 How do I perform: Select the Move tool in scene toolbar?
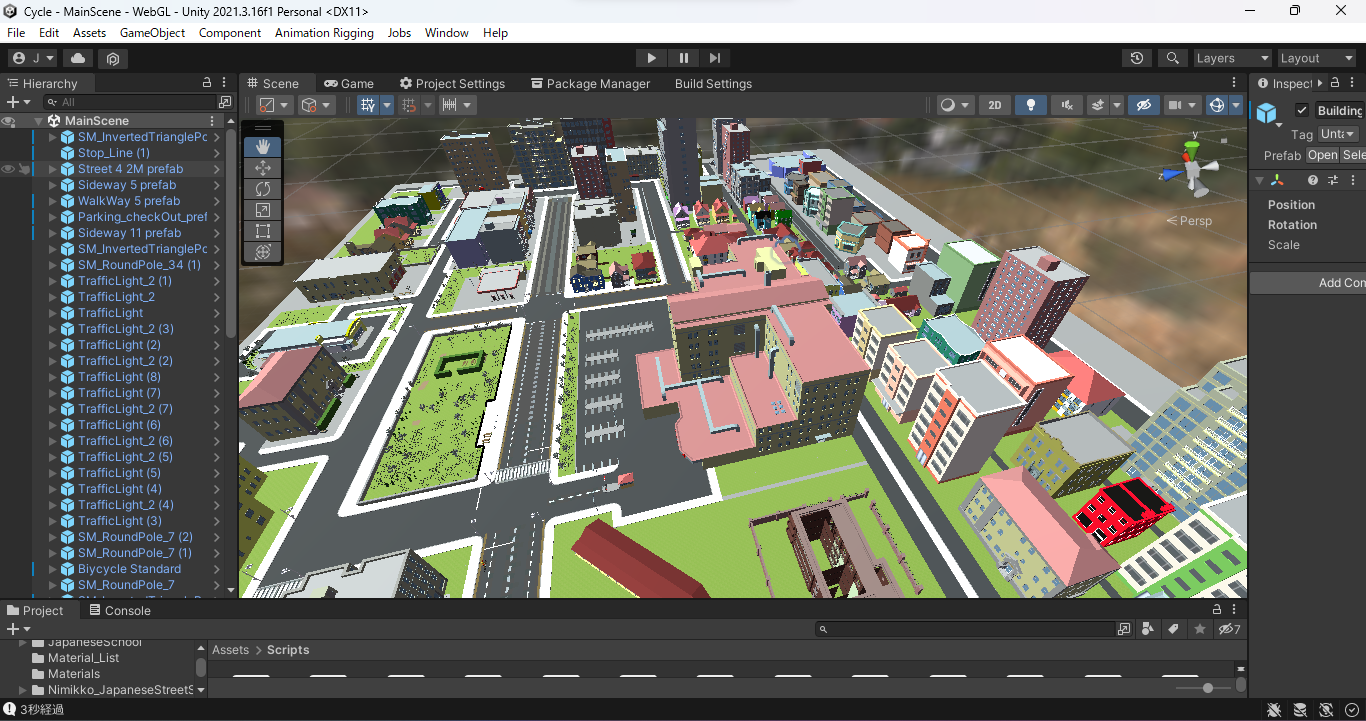click(x=263, y=168)
